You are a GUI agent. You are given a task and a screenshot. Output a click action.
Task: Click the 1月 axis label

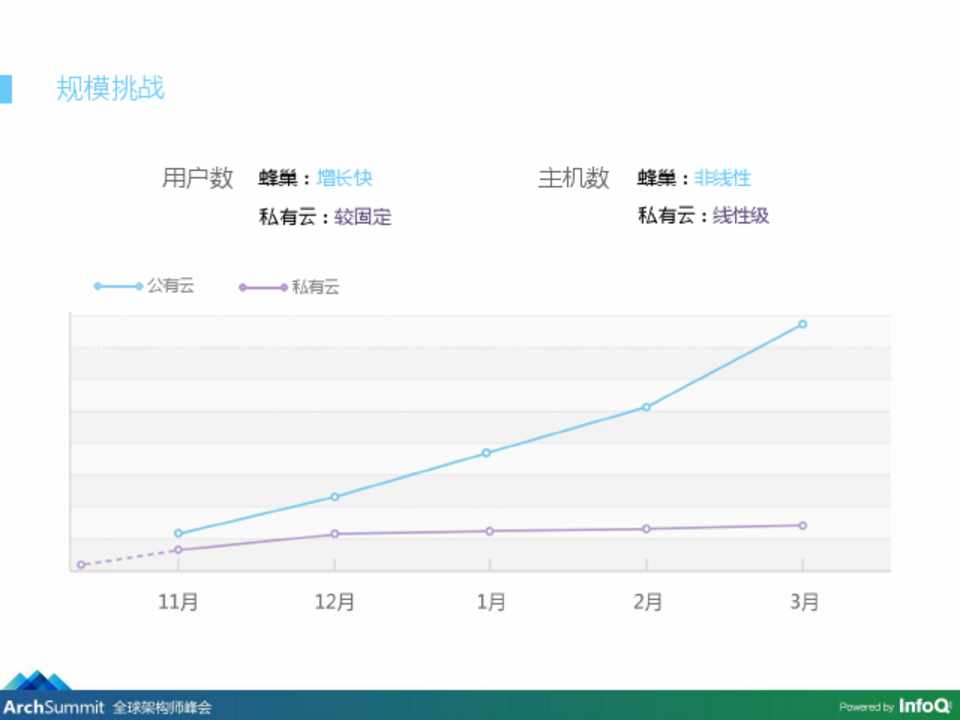(490, 602)
